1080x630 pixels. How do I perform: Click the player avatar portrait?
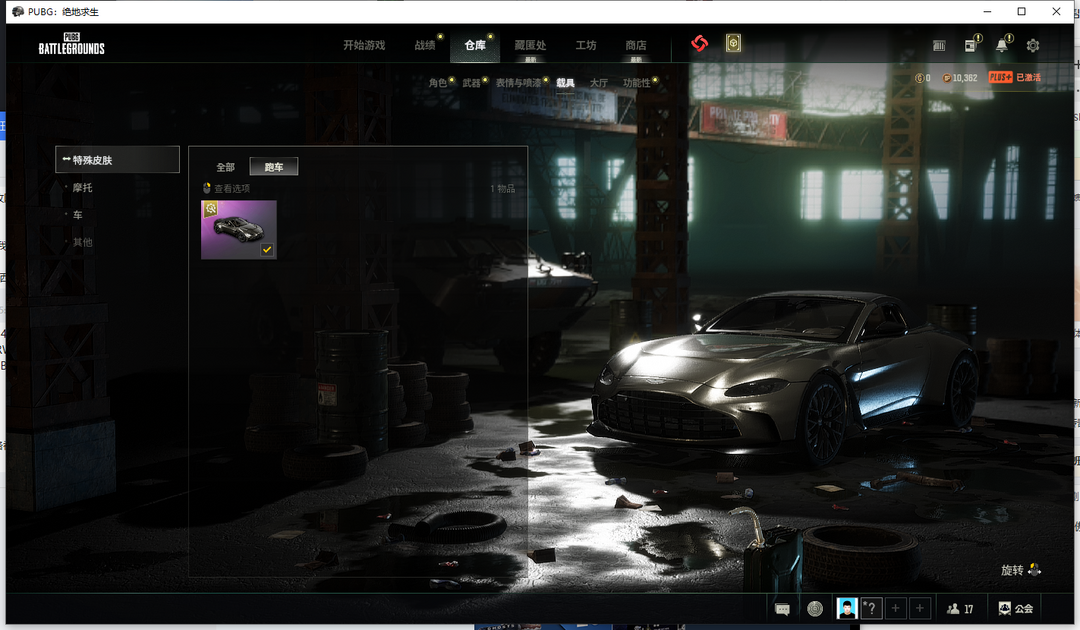(x=847, y=608)
